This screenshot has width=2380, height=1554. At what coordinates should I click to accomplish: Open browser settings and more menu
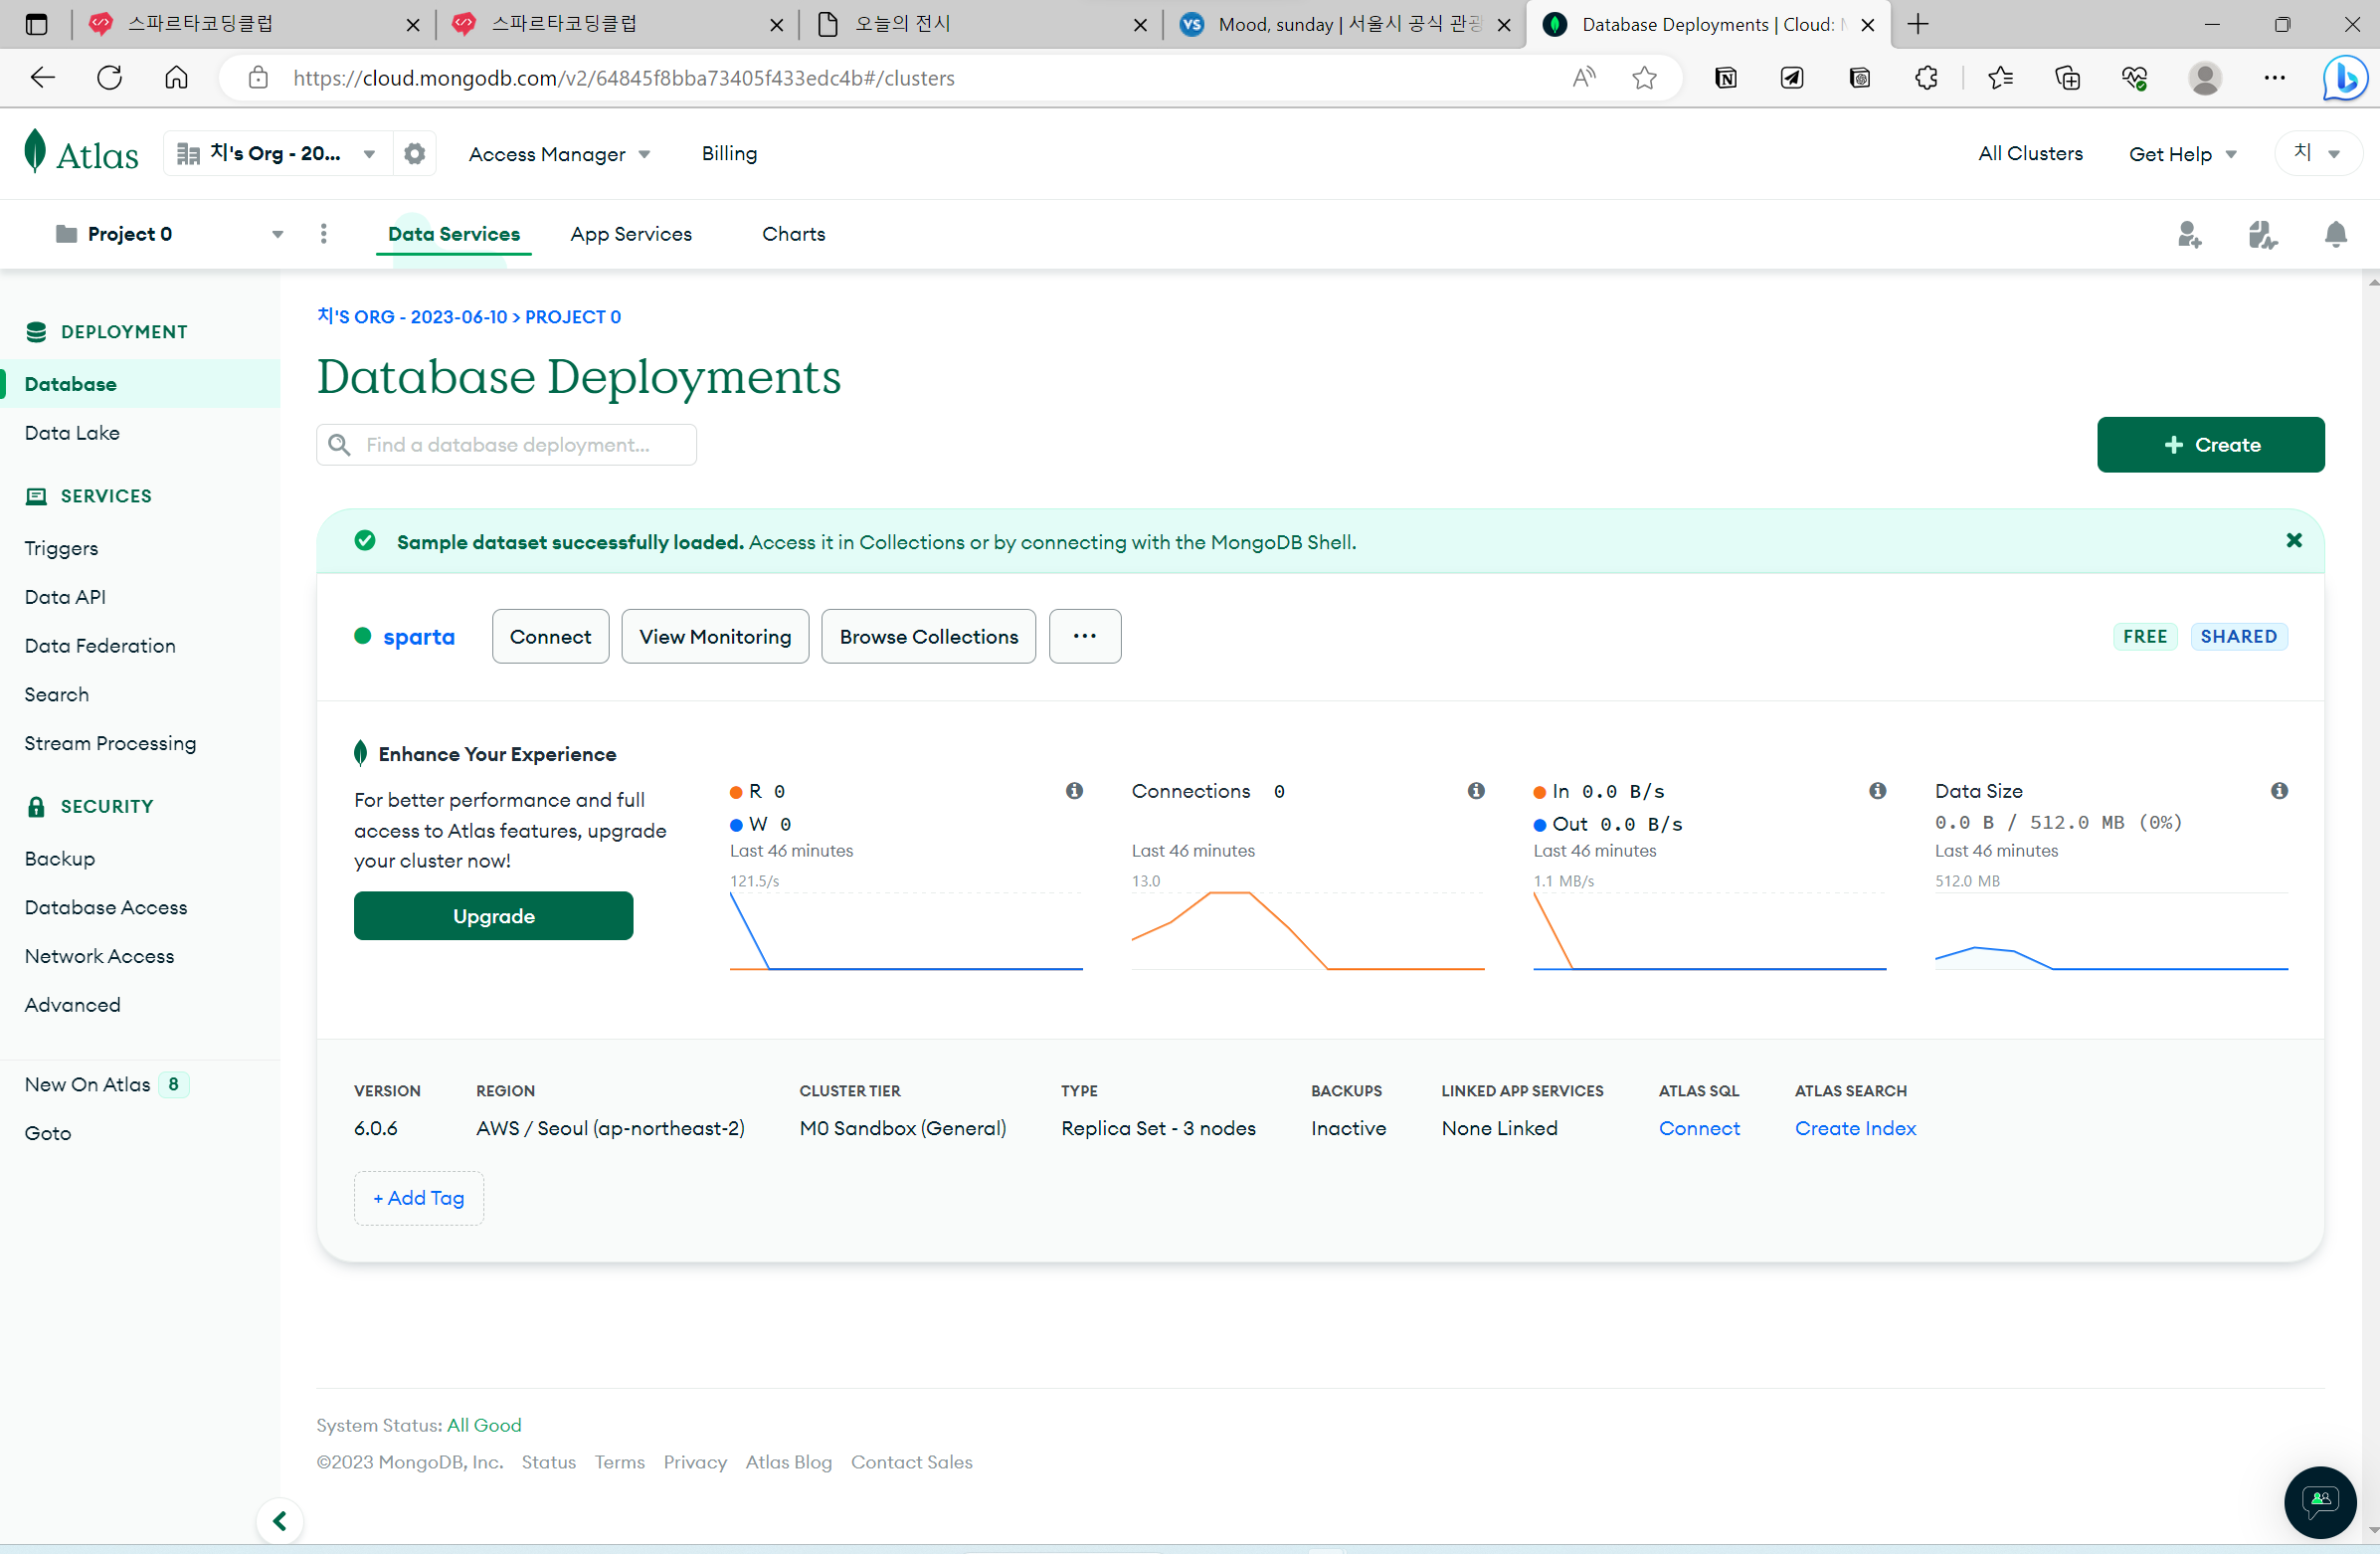click(2274, 78)
